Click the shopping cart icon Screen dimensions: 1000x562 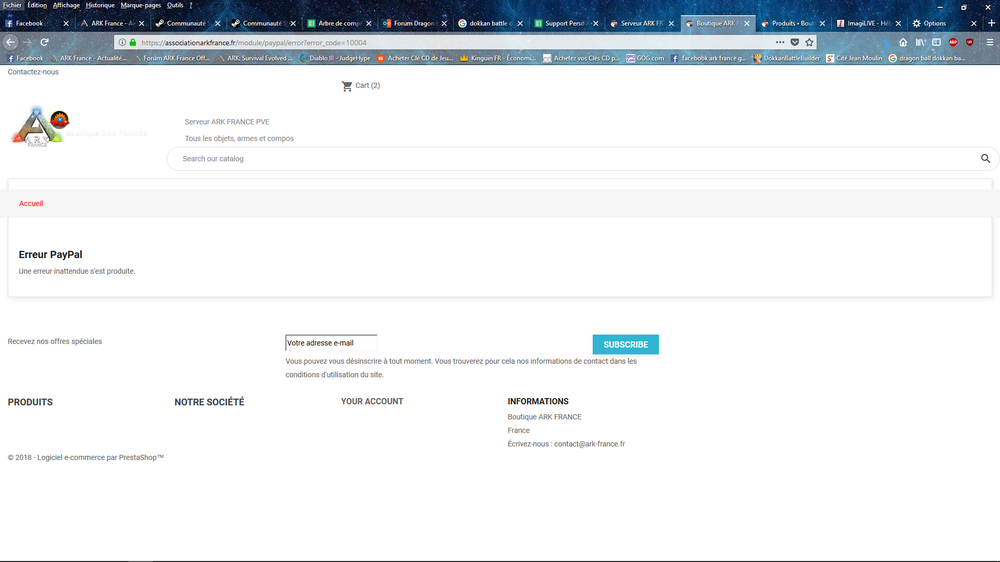(x=347, y=85)
